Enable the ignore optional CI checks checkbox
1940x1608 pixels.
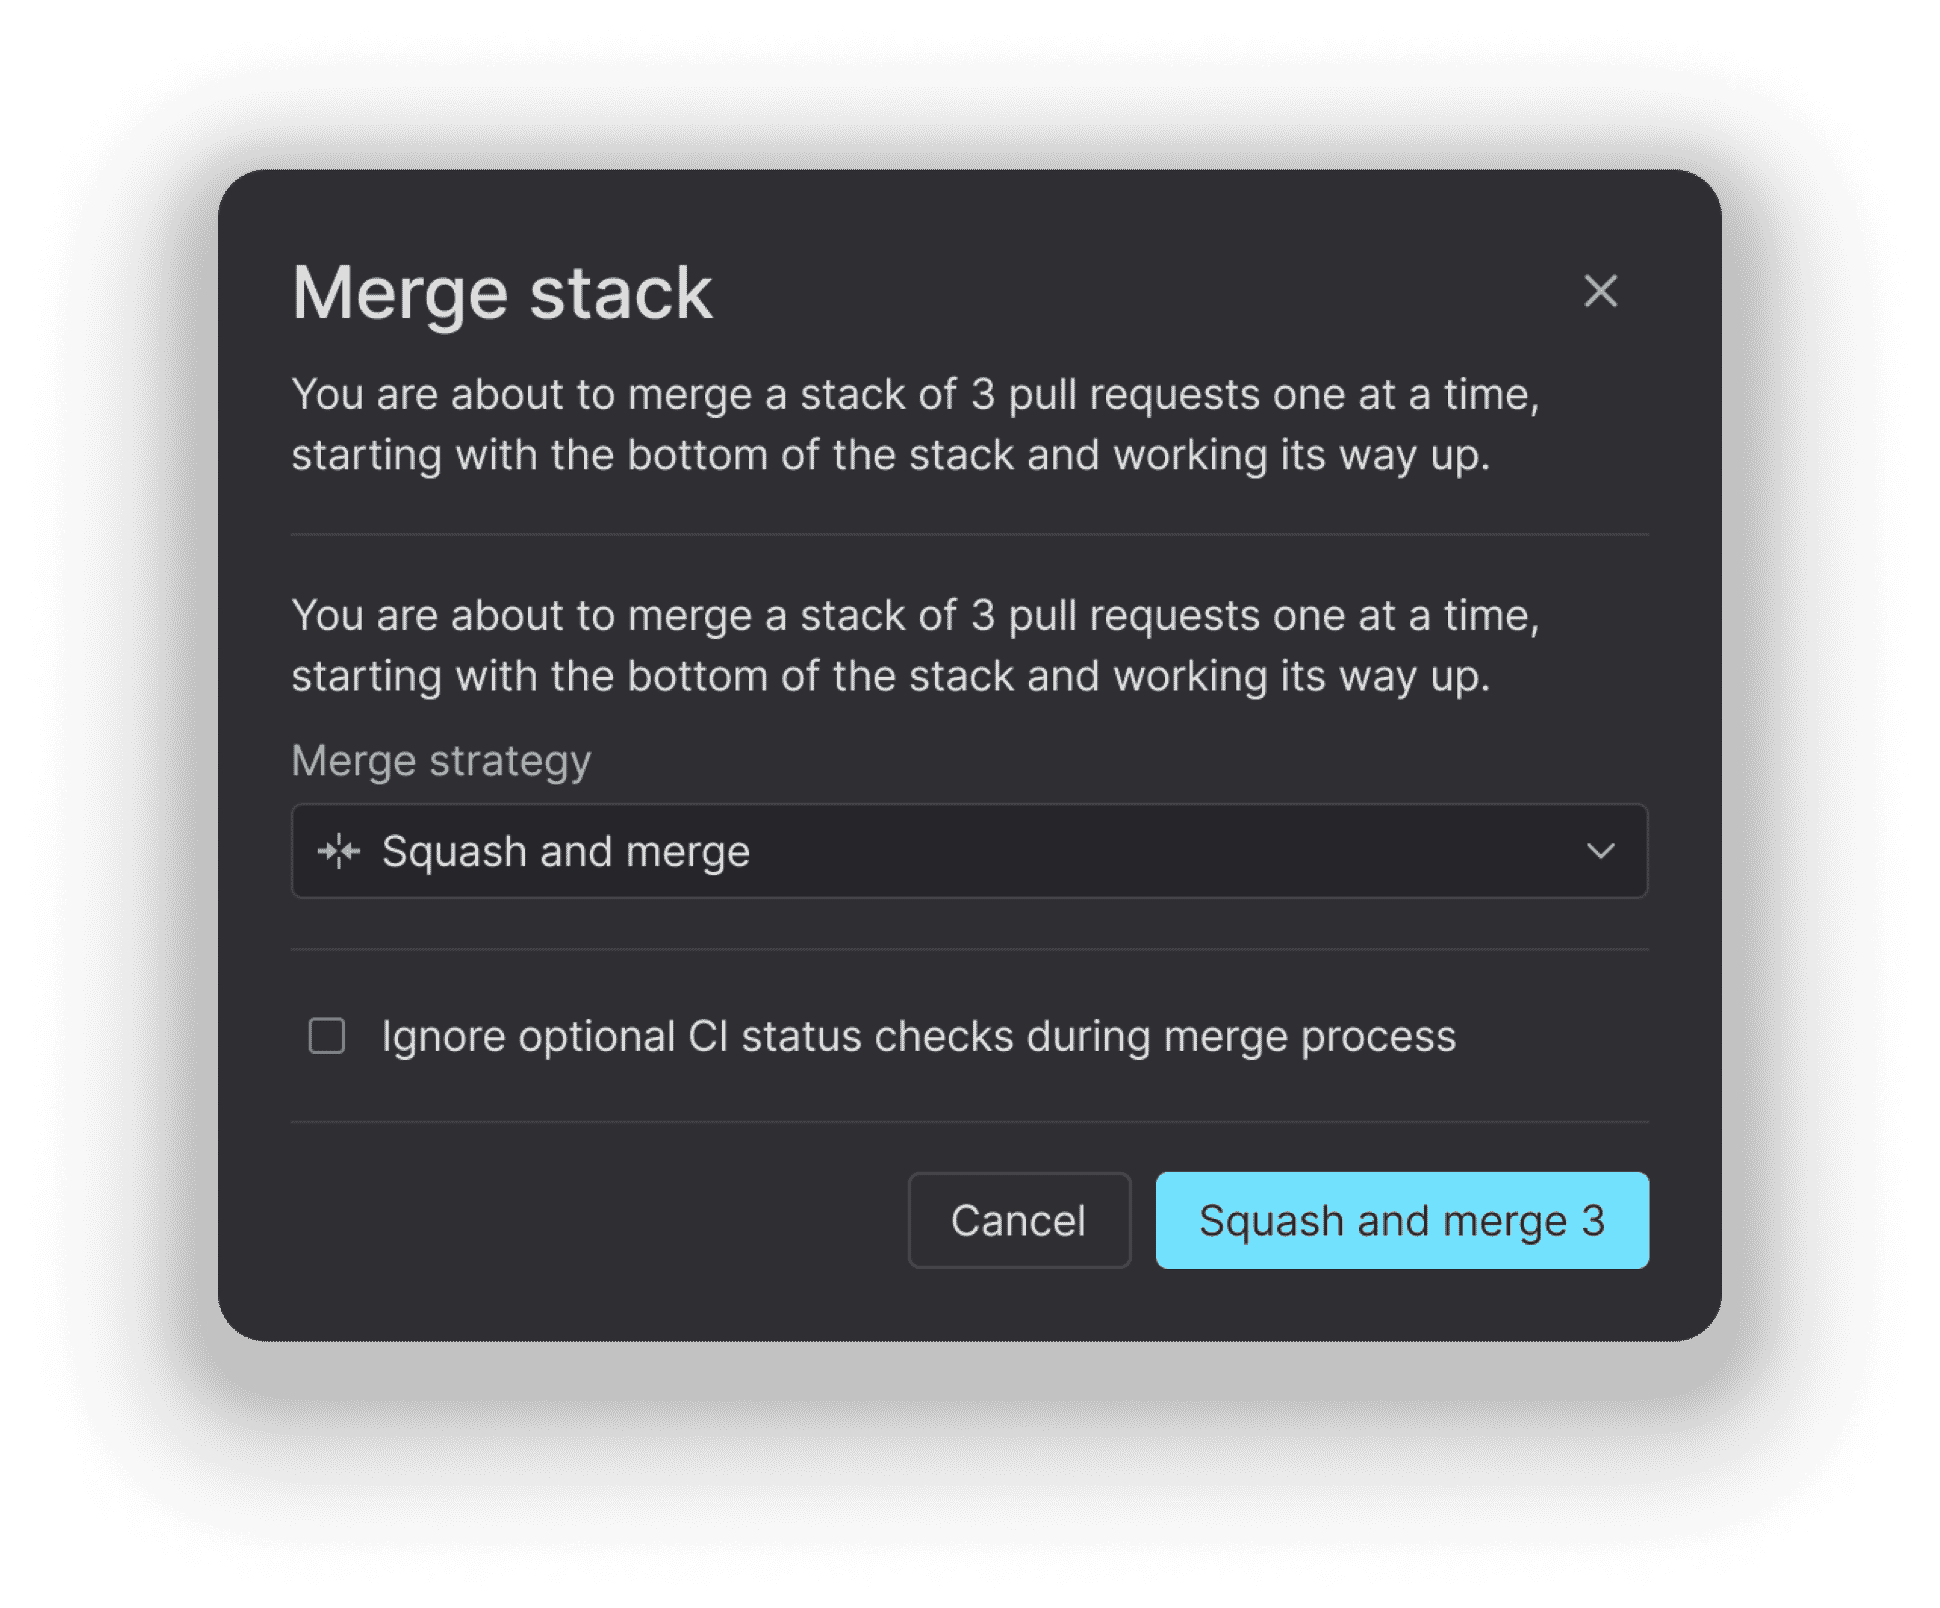coord(327,1036)
